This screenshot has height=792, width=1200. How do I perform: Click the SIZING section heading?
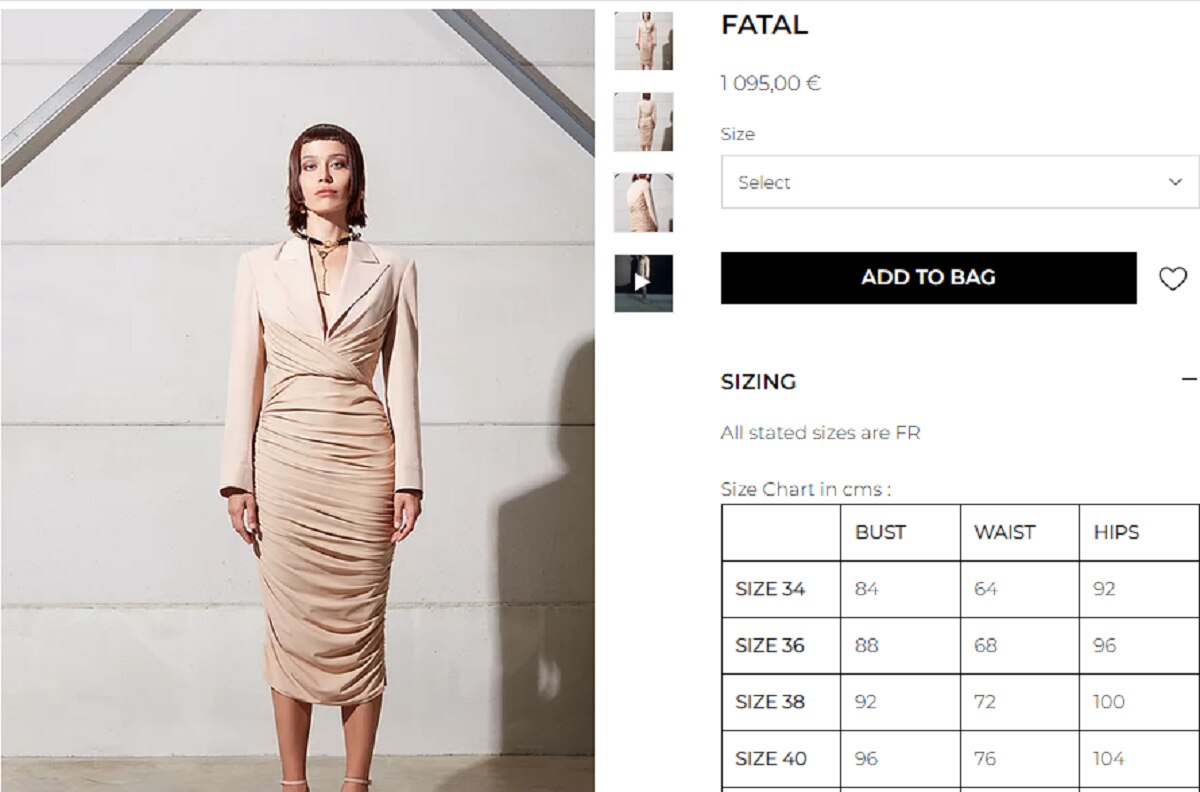[x=758, y=381]
